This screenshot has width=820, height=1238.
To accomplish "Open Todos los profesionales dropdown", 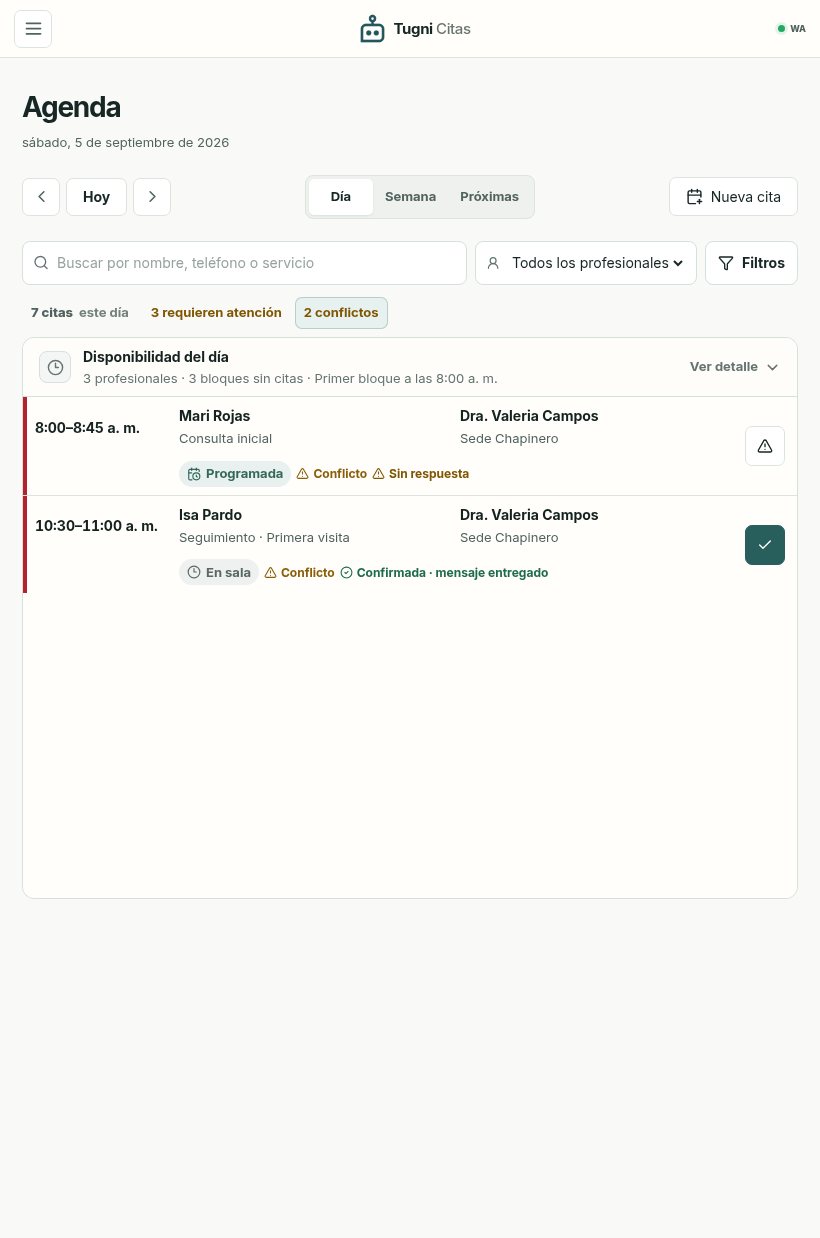I will coord(586,263).
